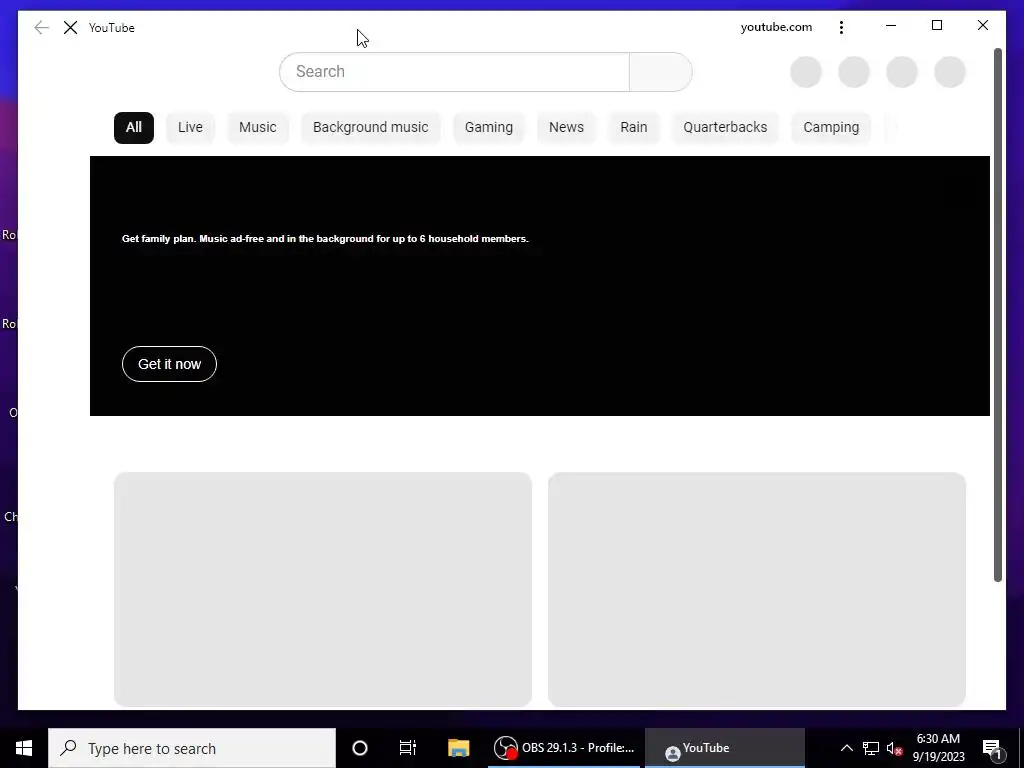Open the notification center icon
The height and width of the screenshot is (768, 1024).
tap(992, 748)
